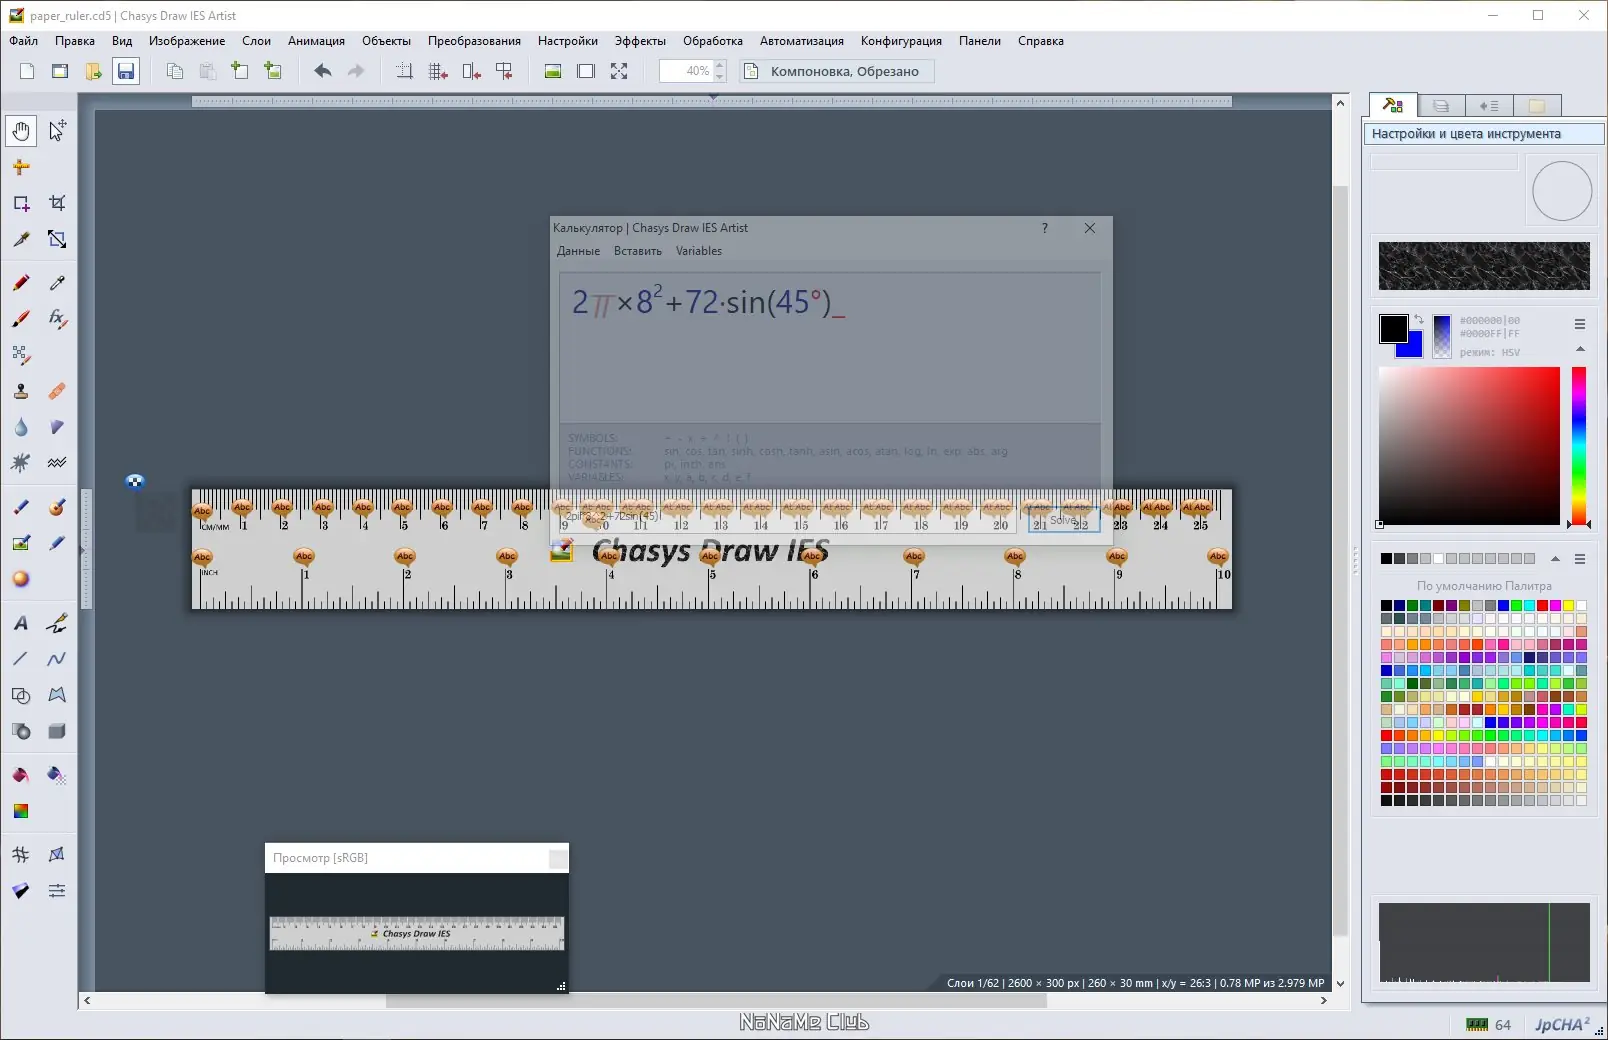The height and width of the screenshot is (1040, 1608).
Task: Collapse the color picker section
Action: [x=1580, y=349]
